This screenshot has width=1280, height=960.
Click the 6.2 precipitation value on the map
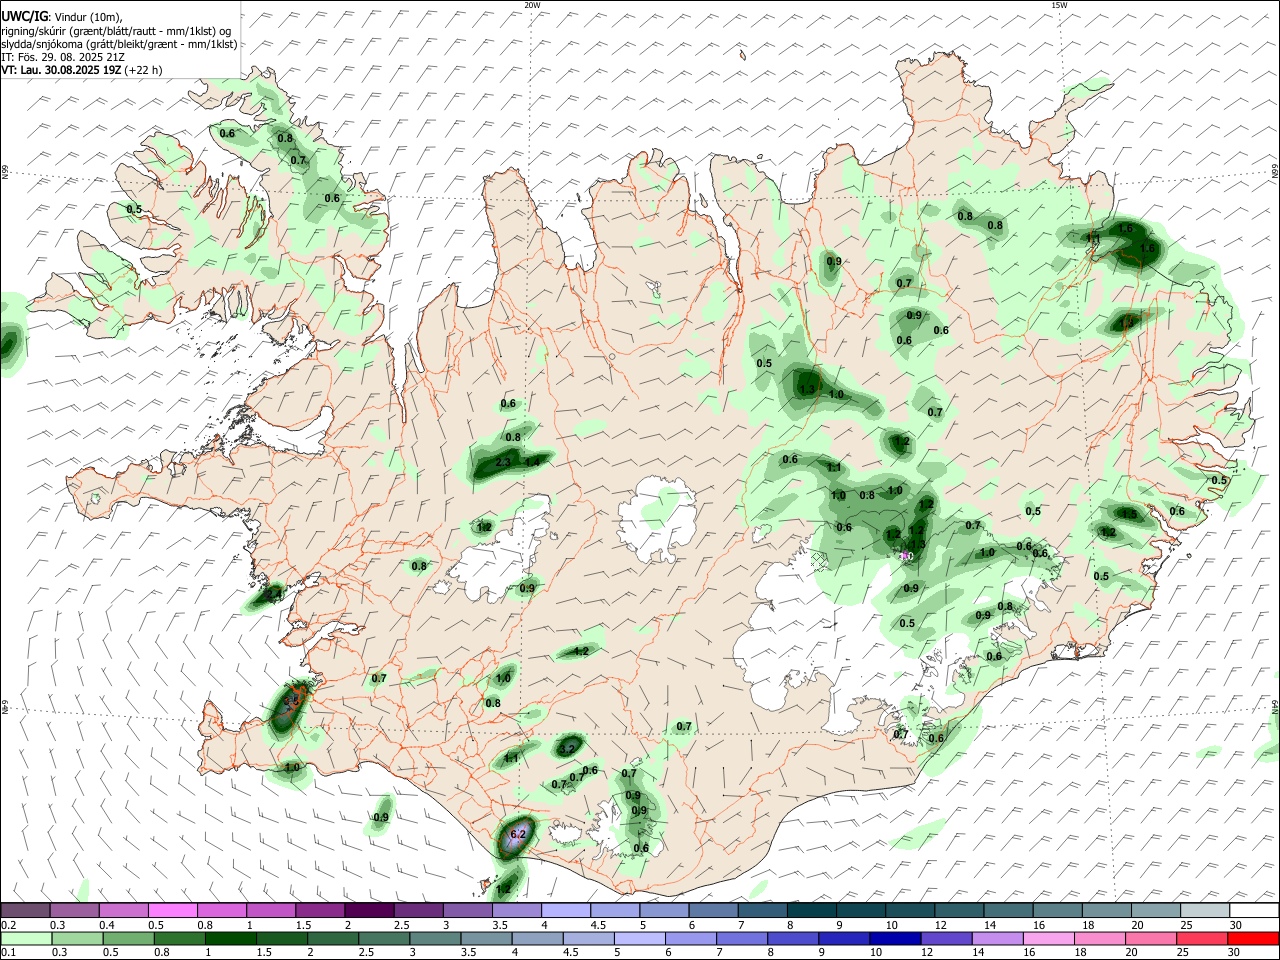point(518,833)
